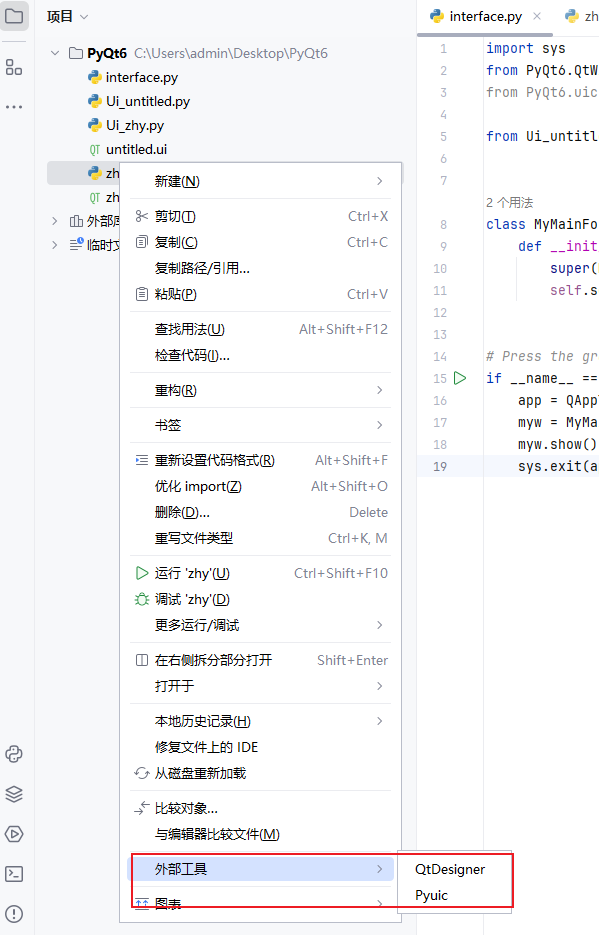Switch to the interface.py editor tab
Image resolution: width=599 pixels, height=935 pixels.
[x=483, y=16]
